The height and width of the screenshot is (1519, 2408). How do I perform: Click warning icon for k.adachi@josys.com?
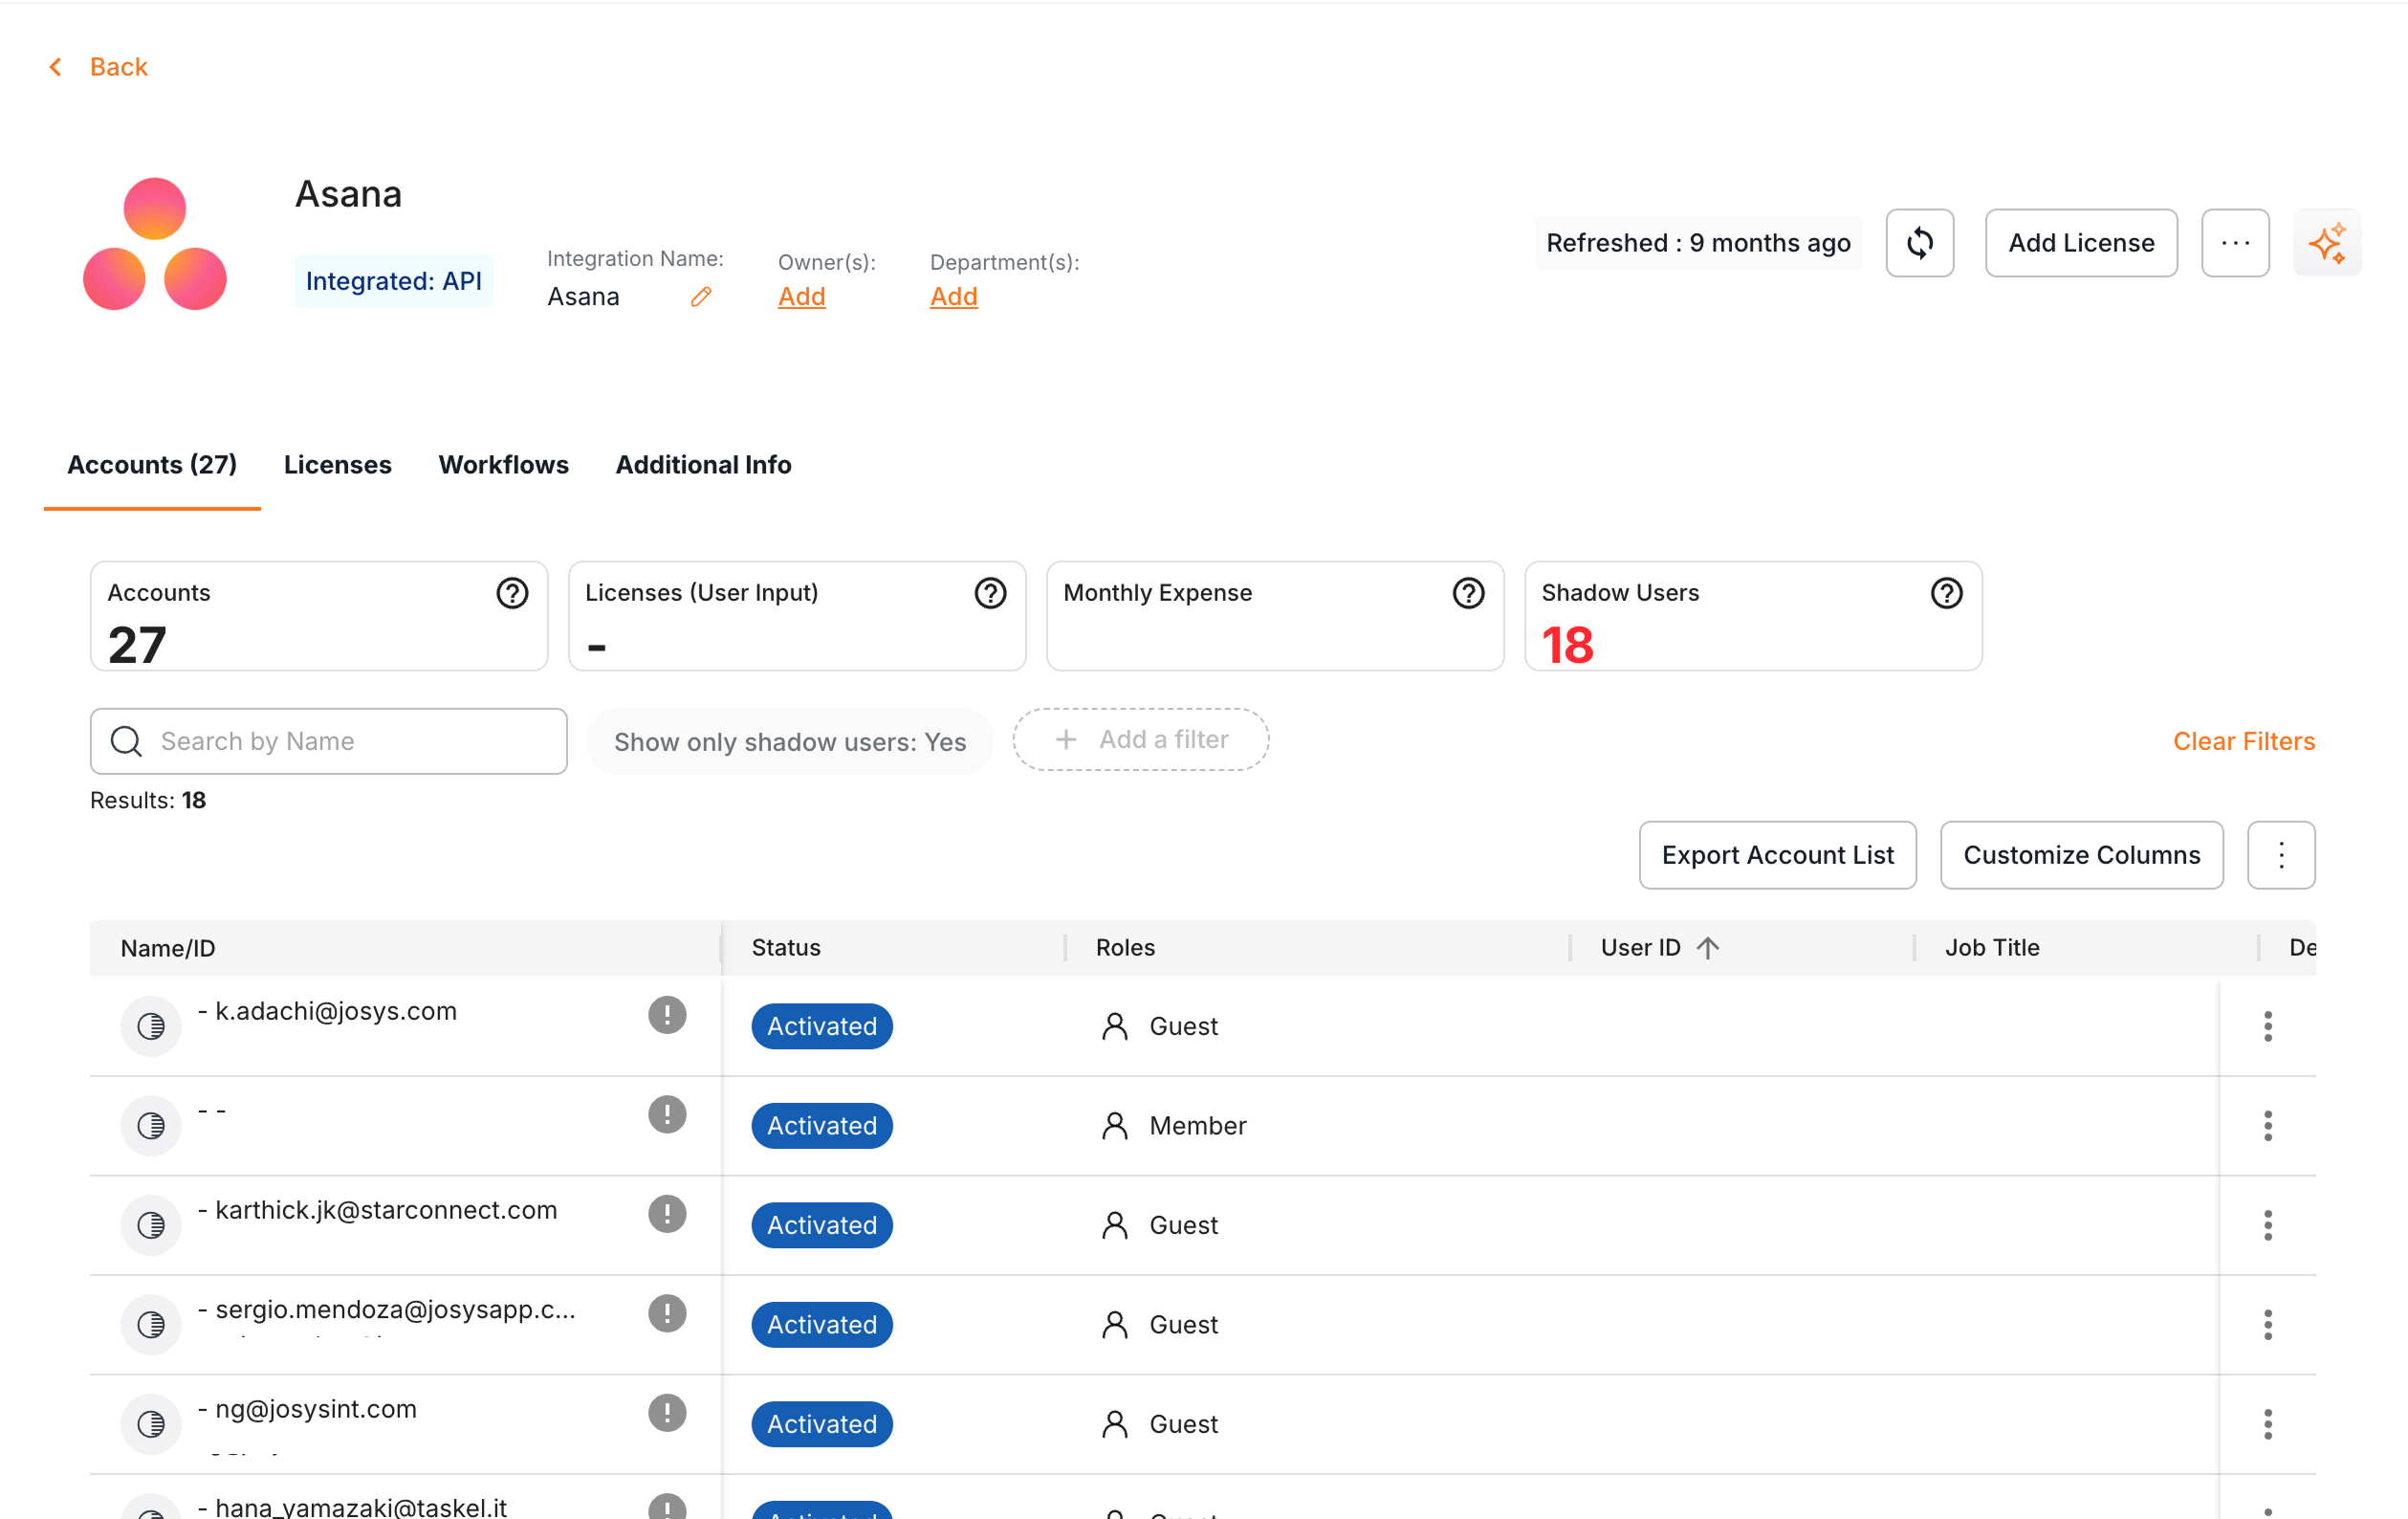point(667,1014)
